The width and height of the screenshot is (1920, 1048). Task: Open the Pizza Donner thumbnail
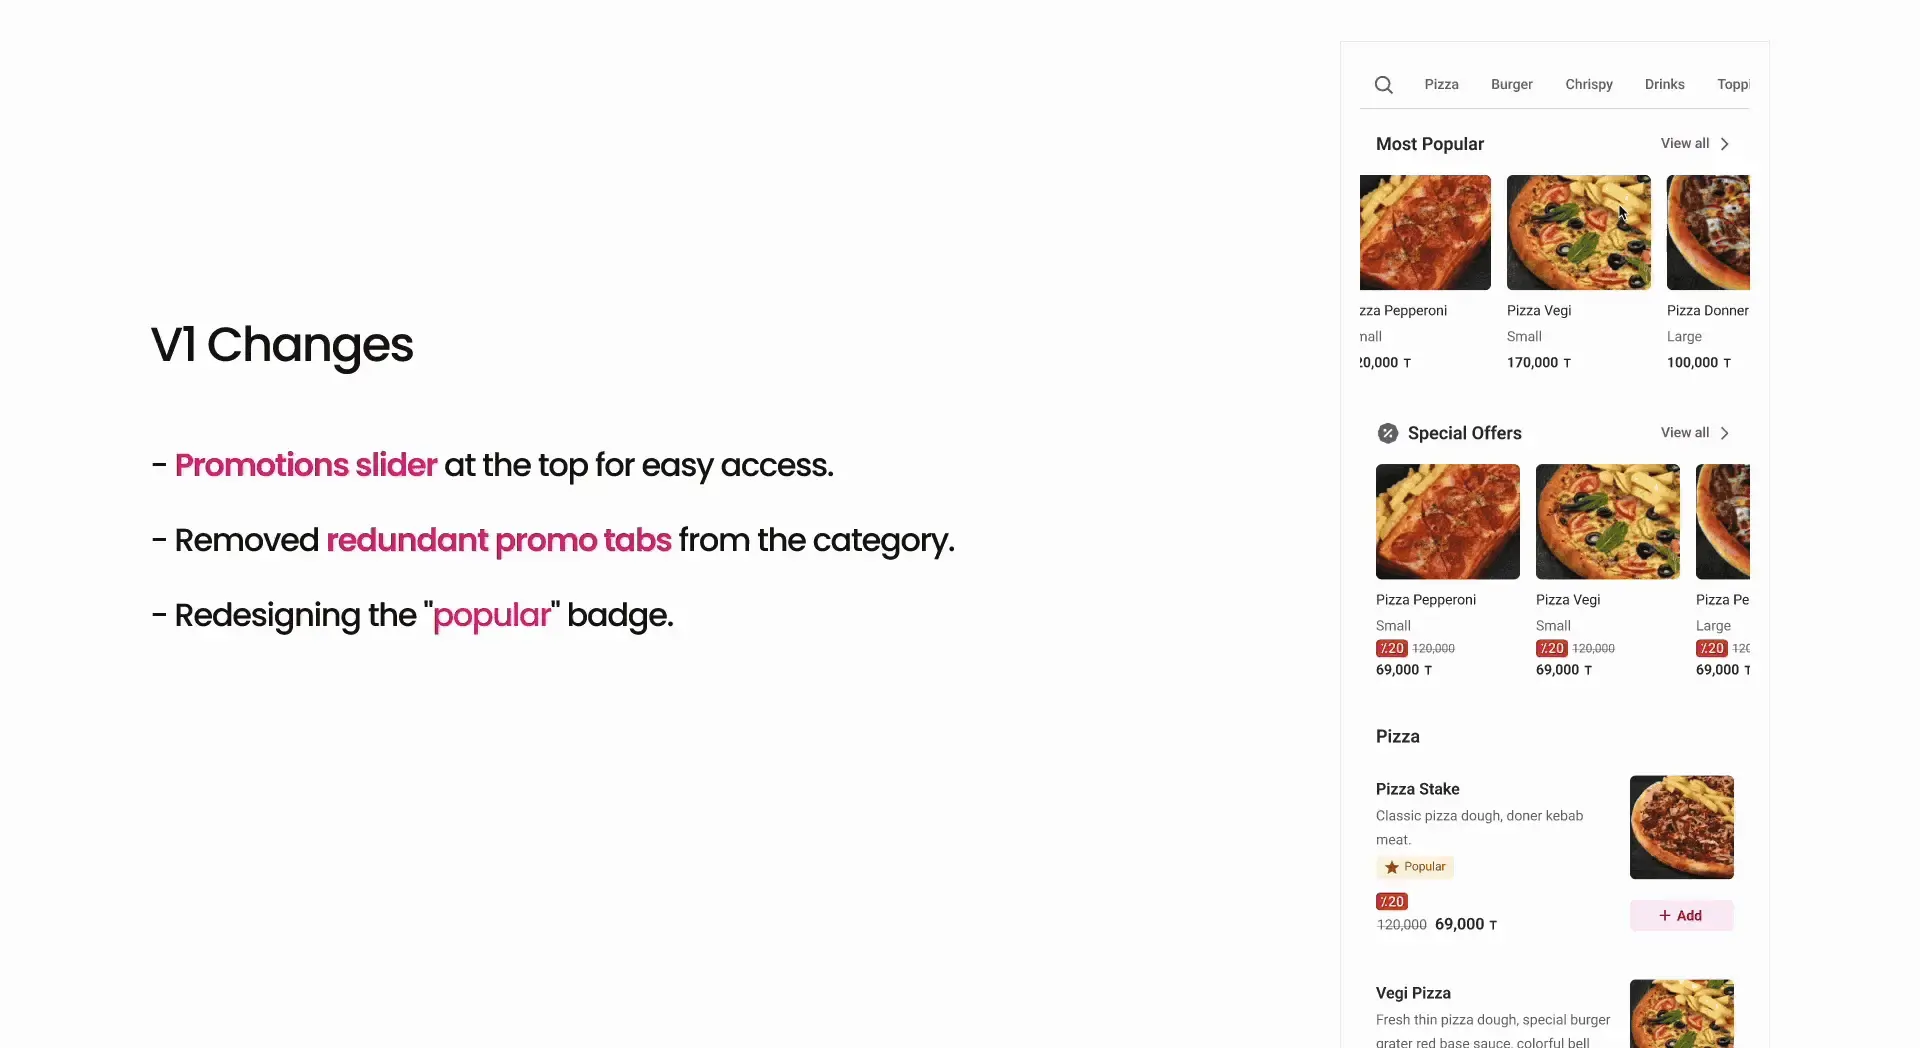(x=1707, y=232)
